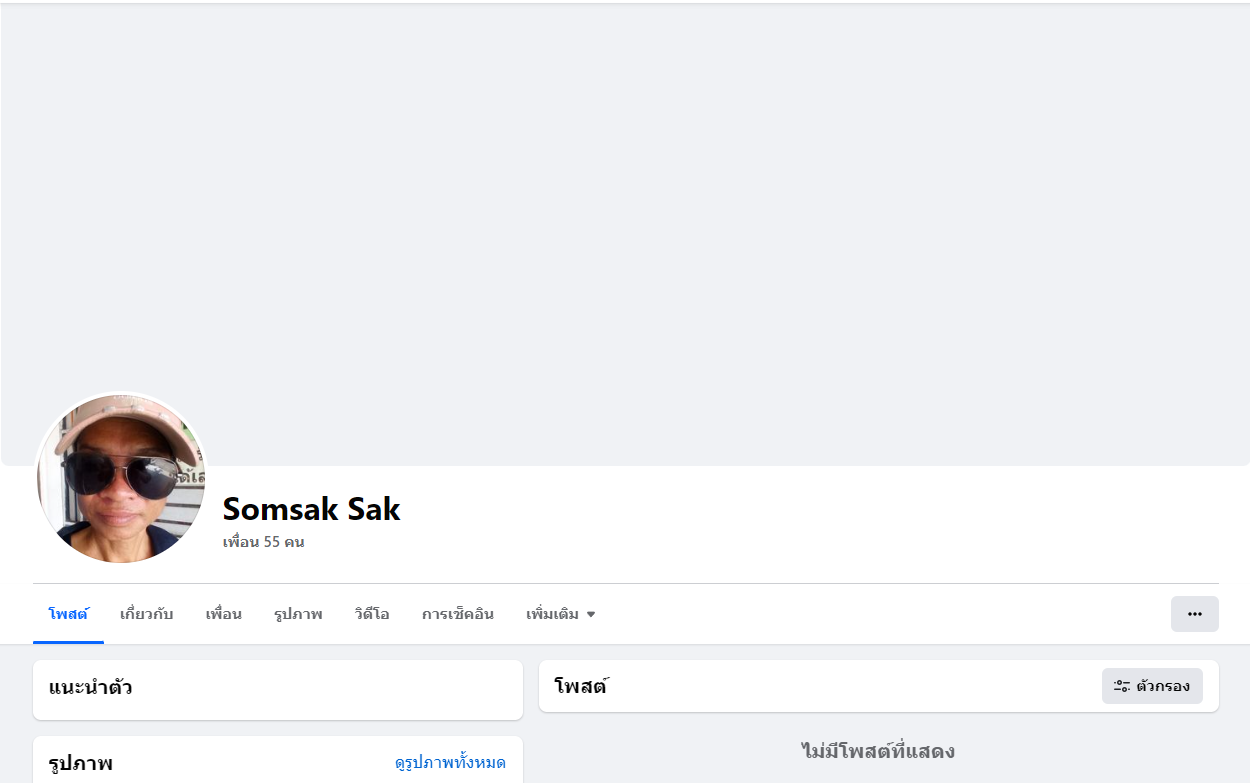The image size is (1250, 783).
Task: Expand the เพิ่มเติม tab label
Action: [x=552, y=614]
